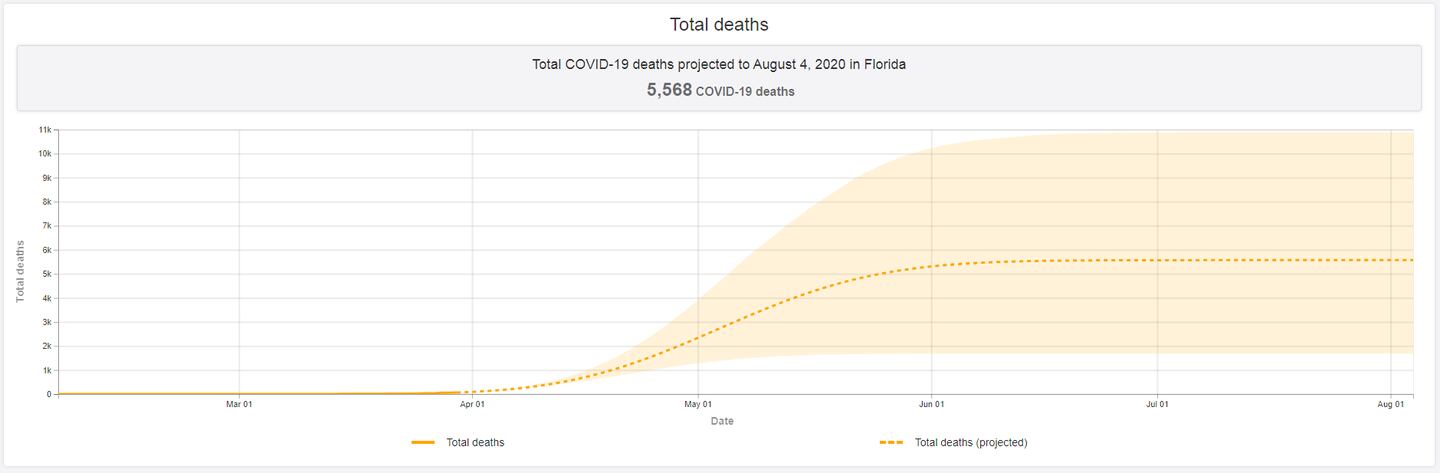Toggle the solid "Total deaths" legend entry

point(475,442)
